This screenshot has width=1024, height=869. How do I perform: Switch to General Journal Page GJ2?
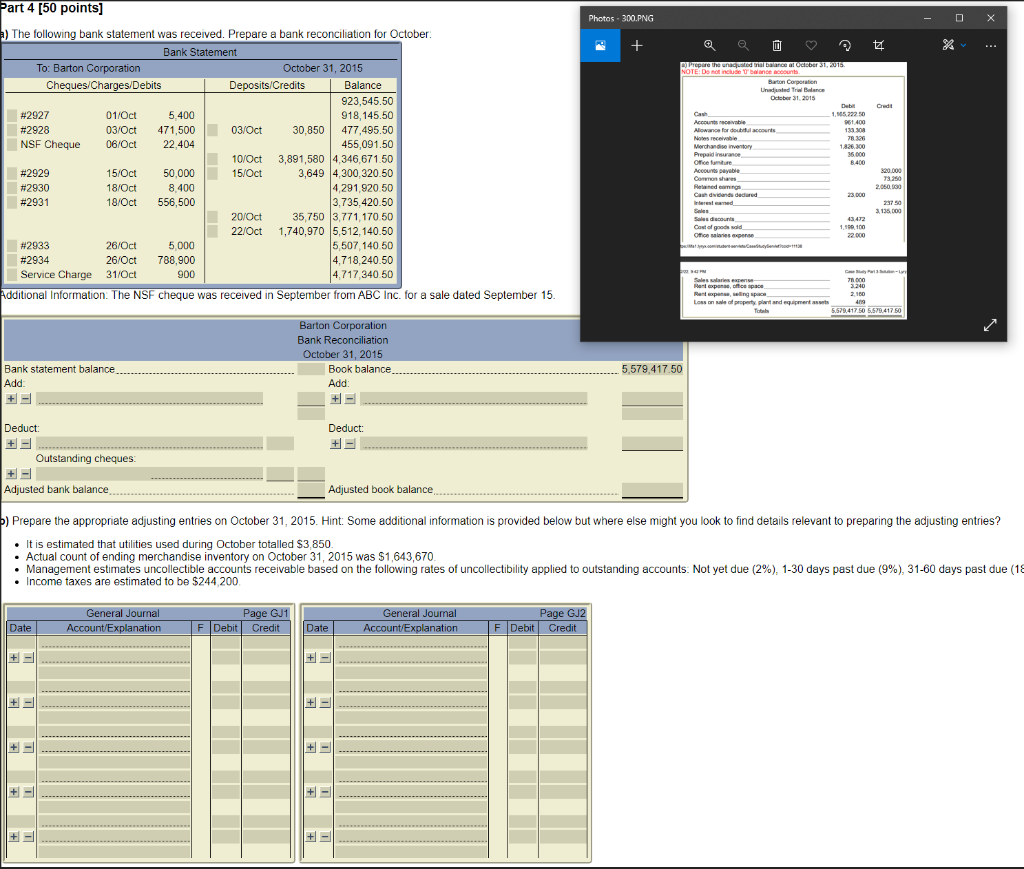[563, 613]
